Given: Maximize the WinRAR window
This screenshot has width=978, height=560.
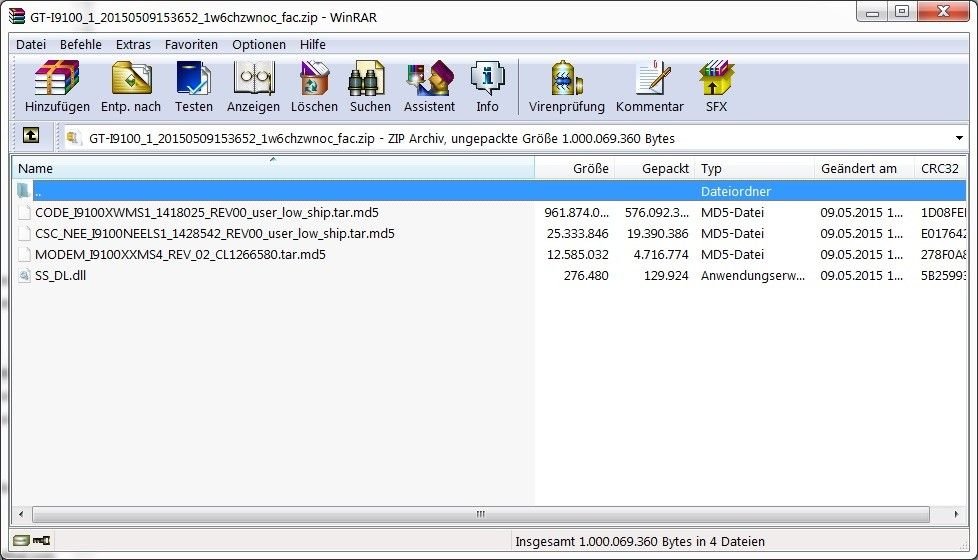Looking at the screenshot, I should 901,12.
